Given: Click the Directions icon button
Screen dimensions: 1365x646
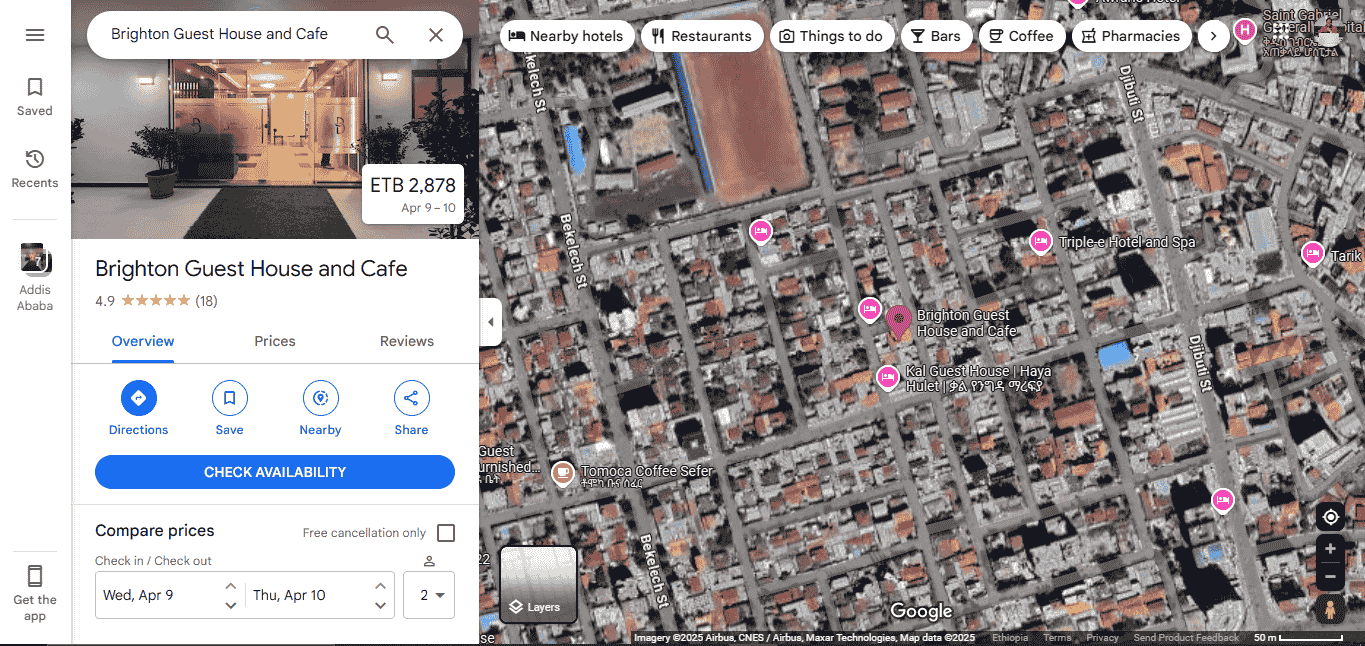Looking at the screenshot, I should [x=139, y=399].
